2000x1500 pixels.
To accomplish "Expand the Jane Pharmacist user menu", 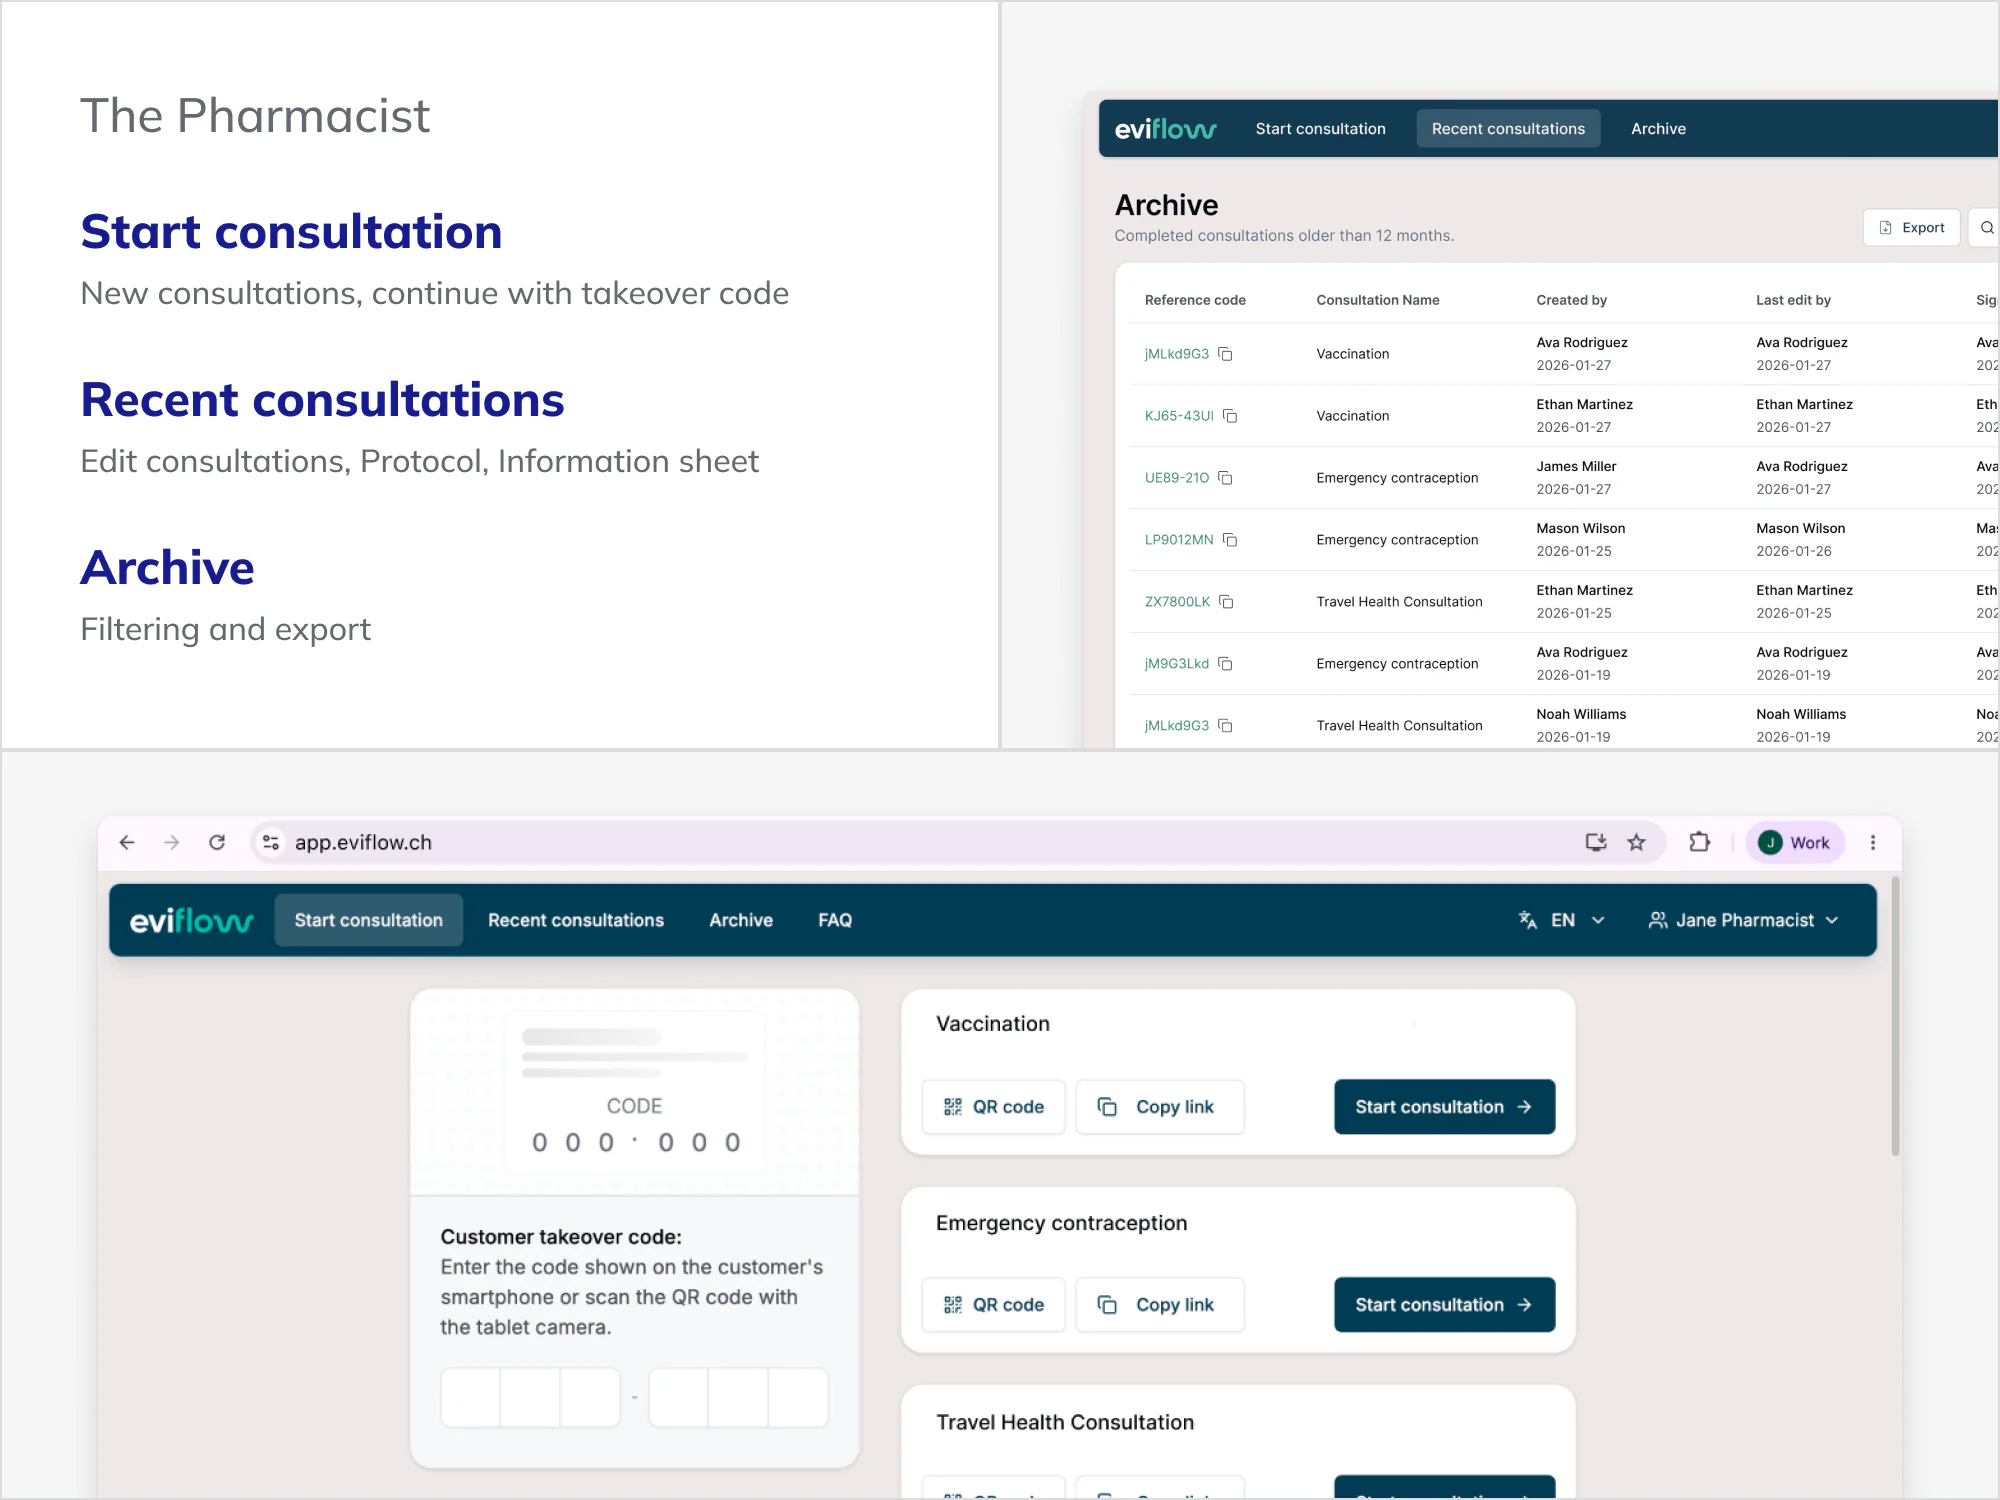I will tap(1743, 920).
